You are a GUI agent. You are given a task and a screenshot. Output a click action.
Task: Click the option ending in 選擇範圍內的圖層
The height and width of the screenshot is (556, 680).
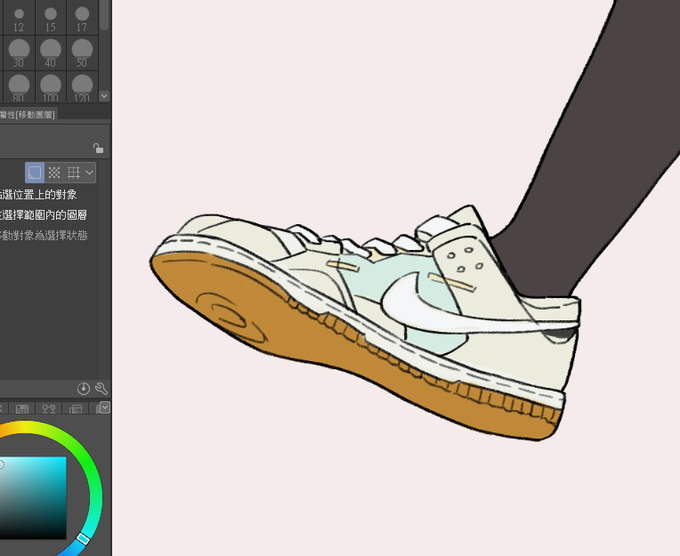click(x=43, y=215)
